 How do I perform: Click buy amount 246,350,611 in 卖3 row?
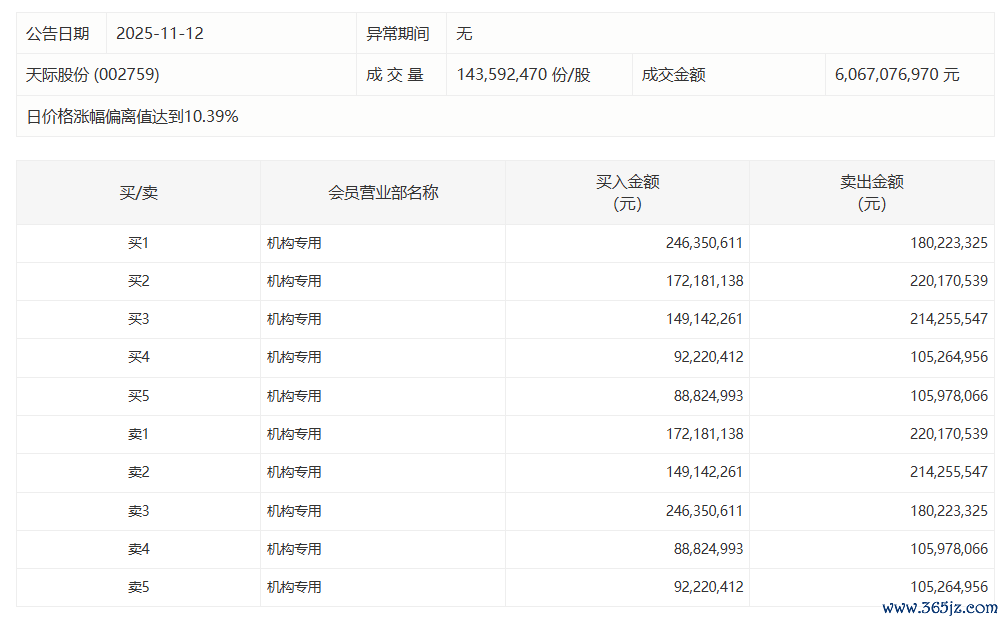pos(704,511)
